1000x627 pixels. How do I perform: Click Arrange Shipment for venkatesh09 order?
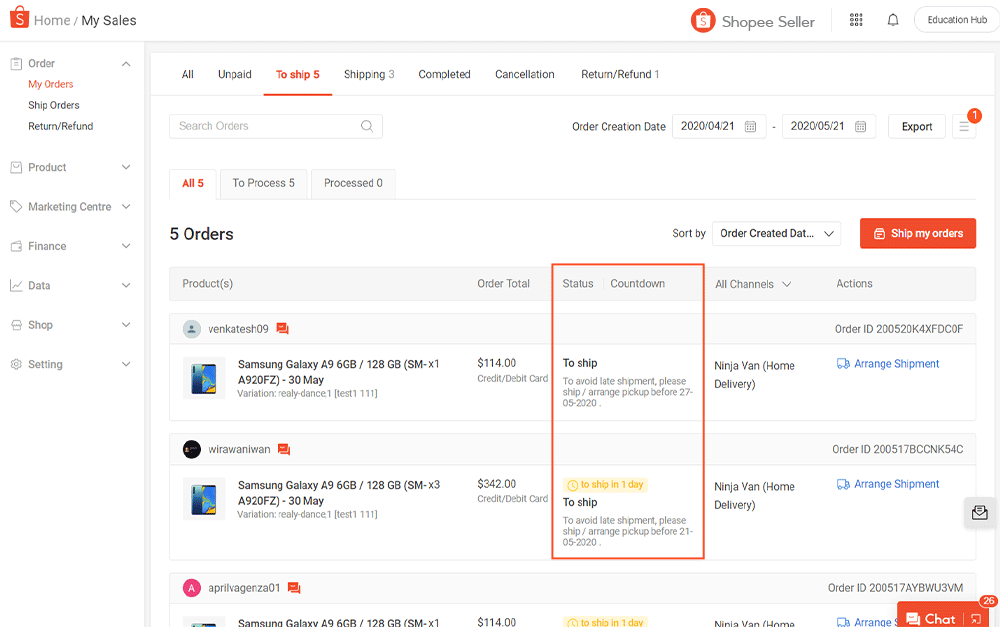(x=888, y=364)
